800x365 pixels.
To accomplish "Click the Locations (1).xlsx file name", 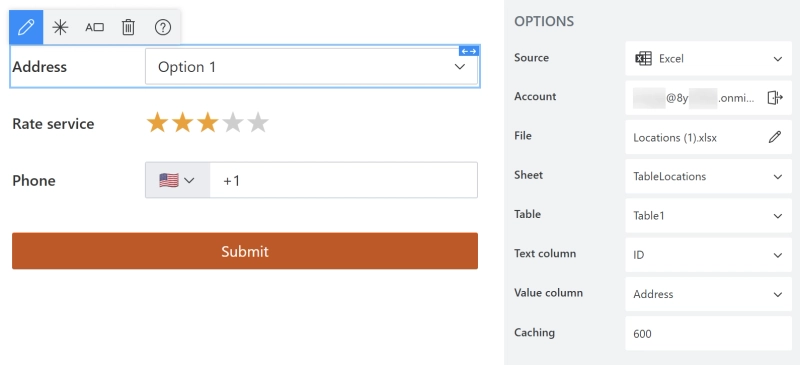I will pos(675,137).
